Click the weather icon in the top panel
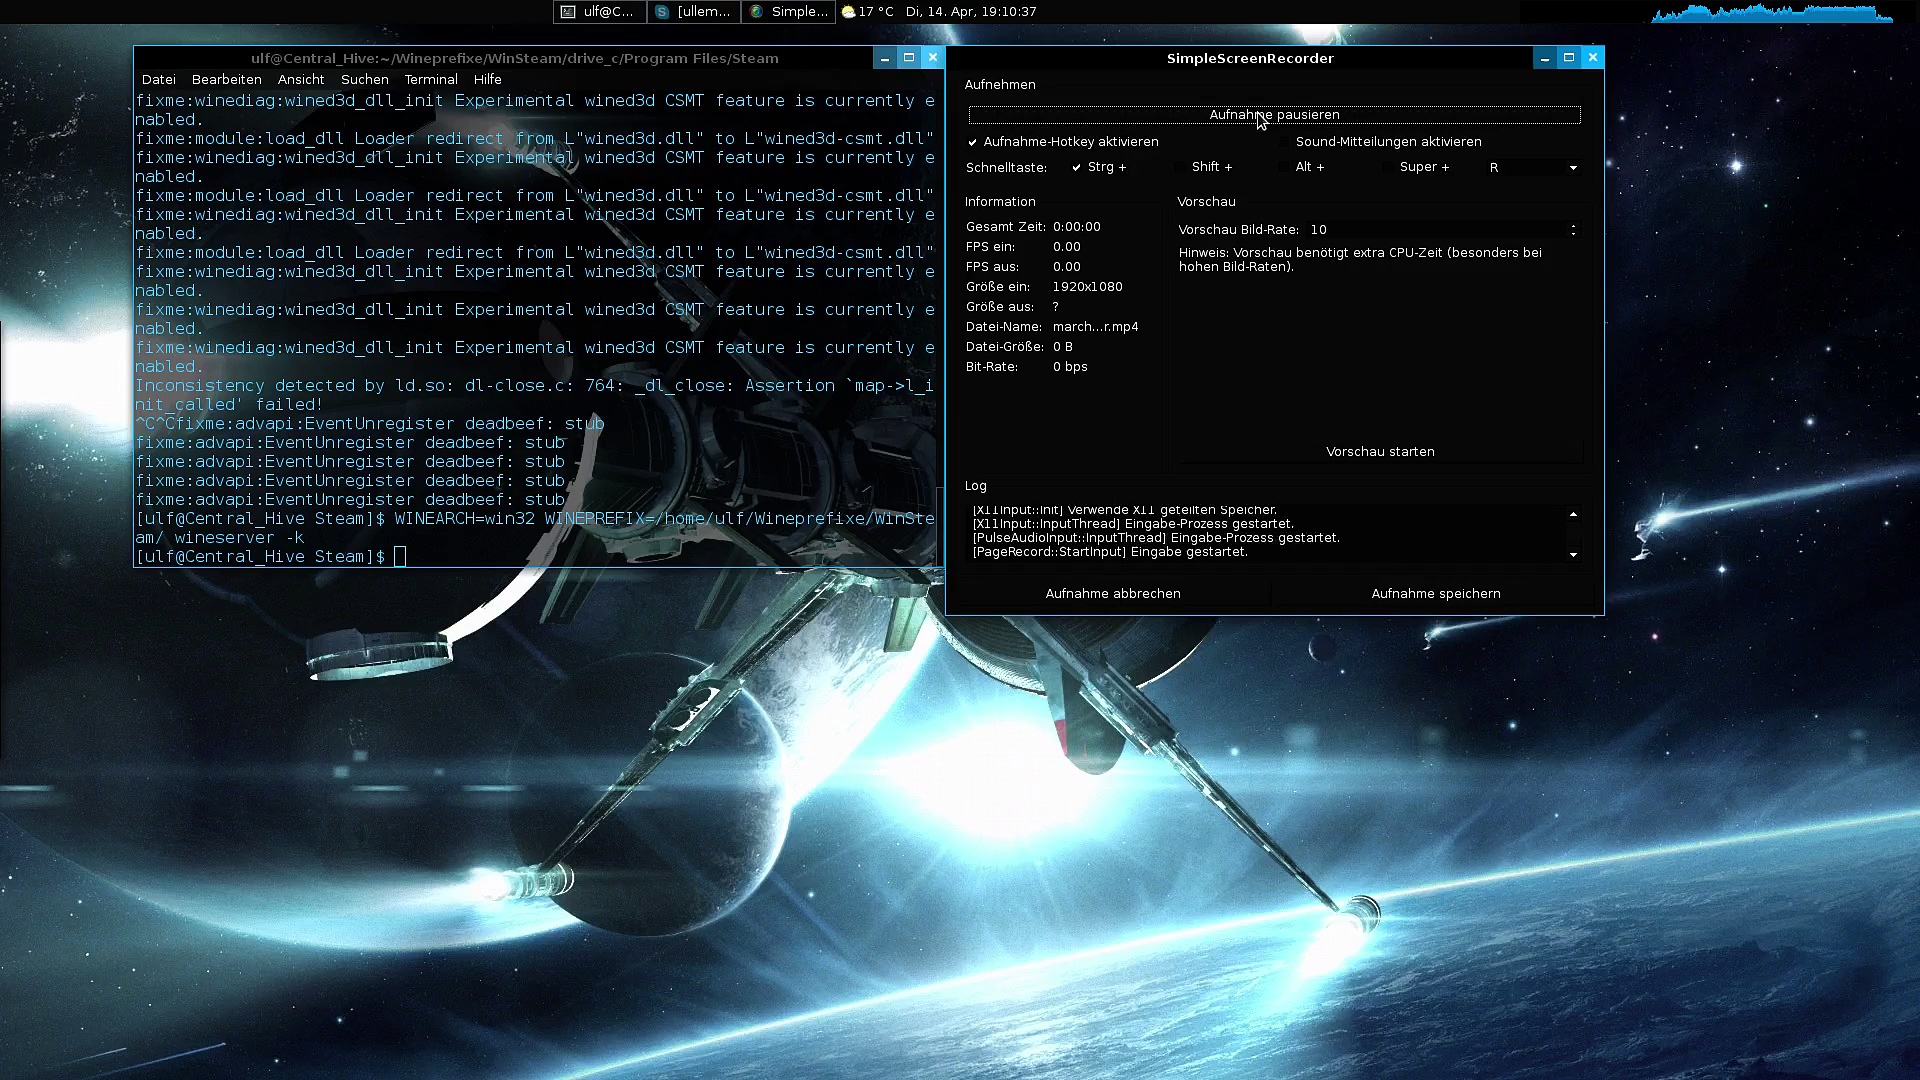This screenshot has width=1920, height=1080. [848, 12]
